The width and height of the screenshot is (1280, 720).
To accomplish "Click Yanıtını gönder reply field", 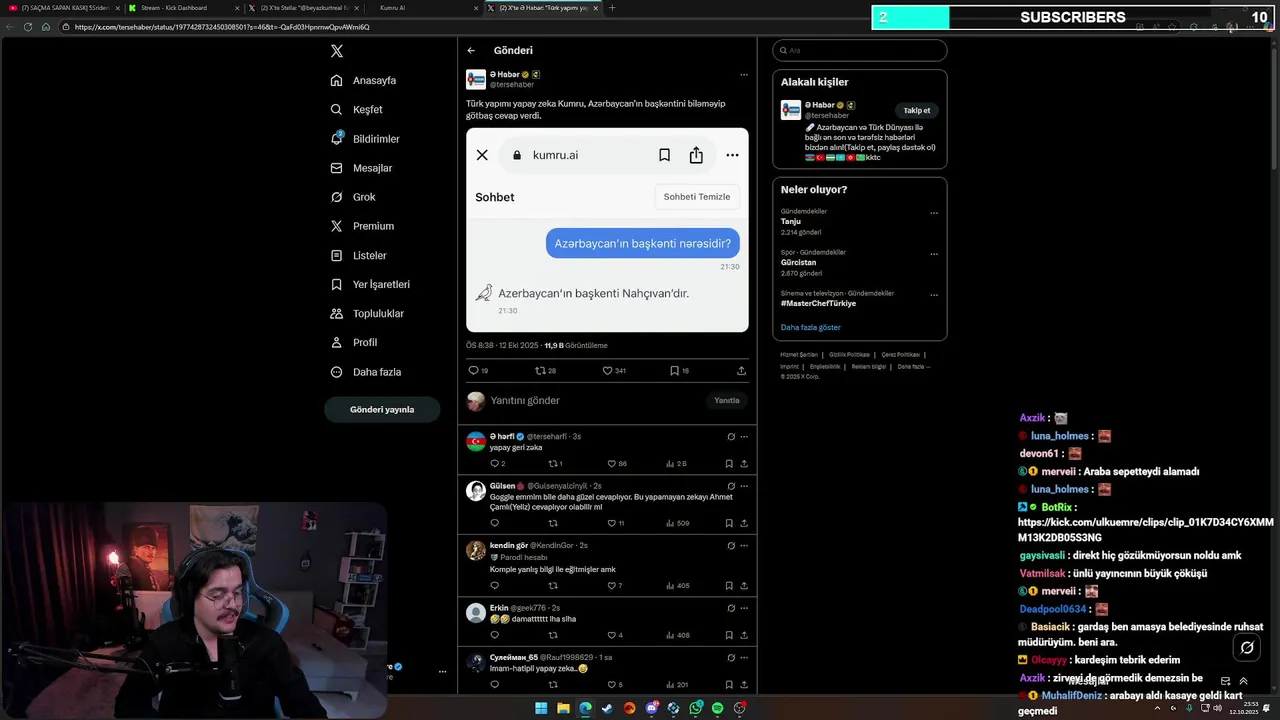I will [x=595, y=400].
